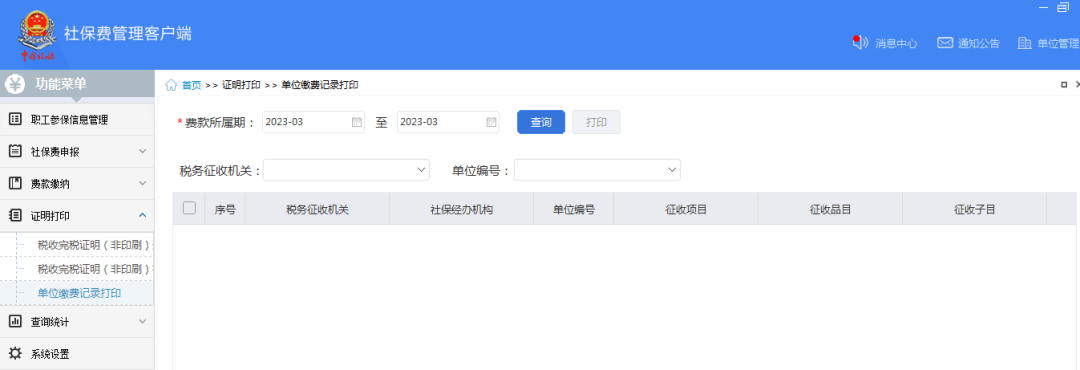Click the 社保费申报 clipboard icon

(14, 151)
